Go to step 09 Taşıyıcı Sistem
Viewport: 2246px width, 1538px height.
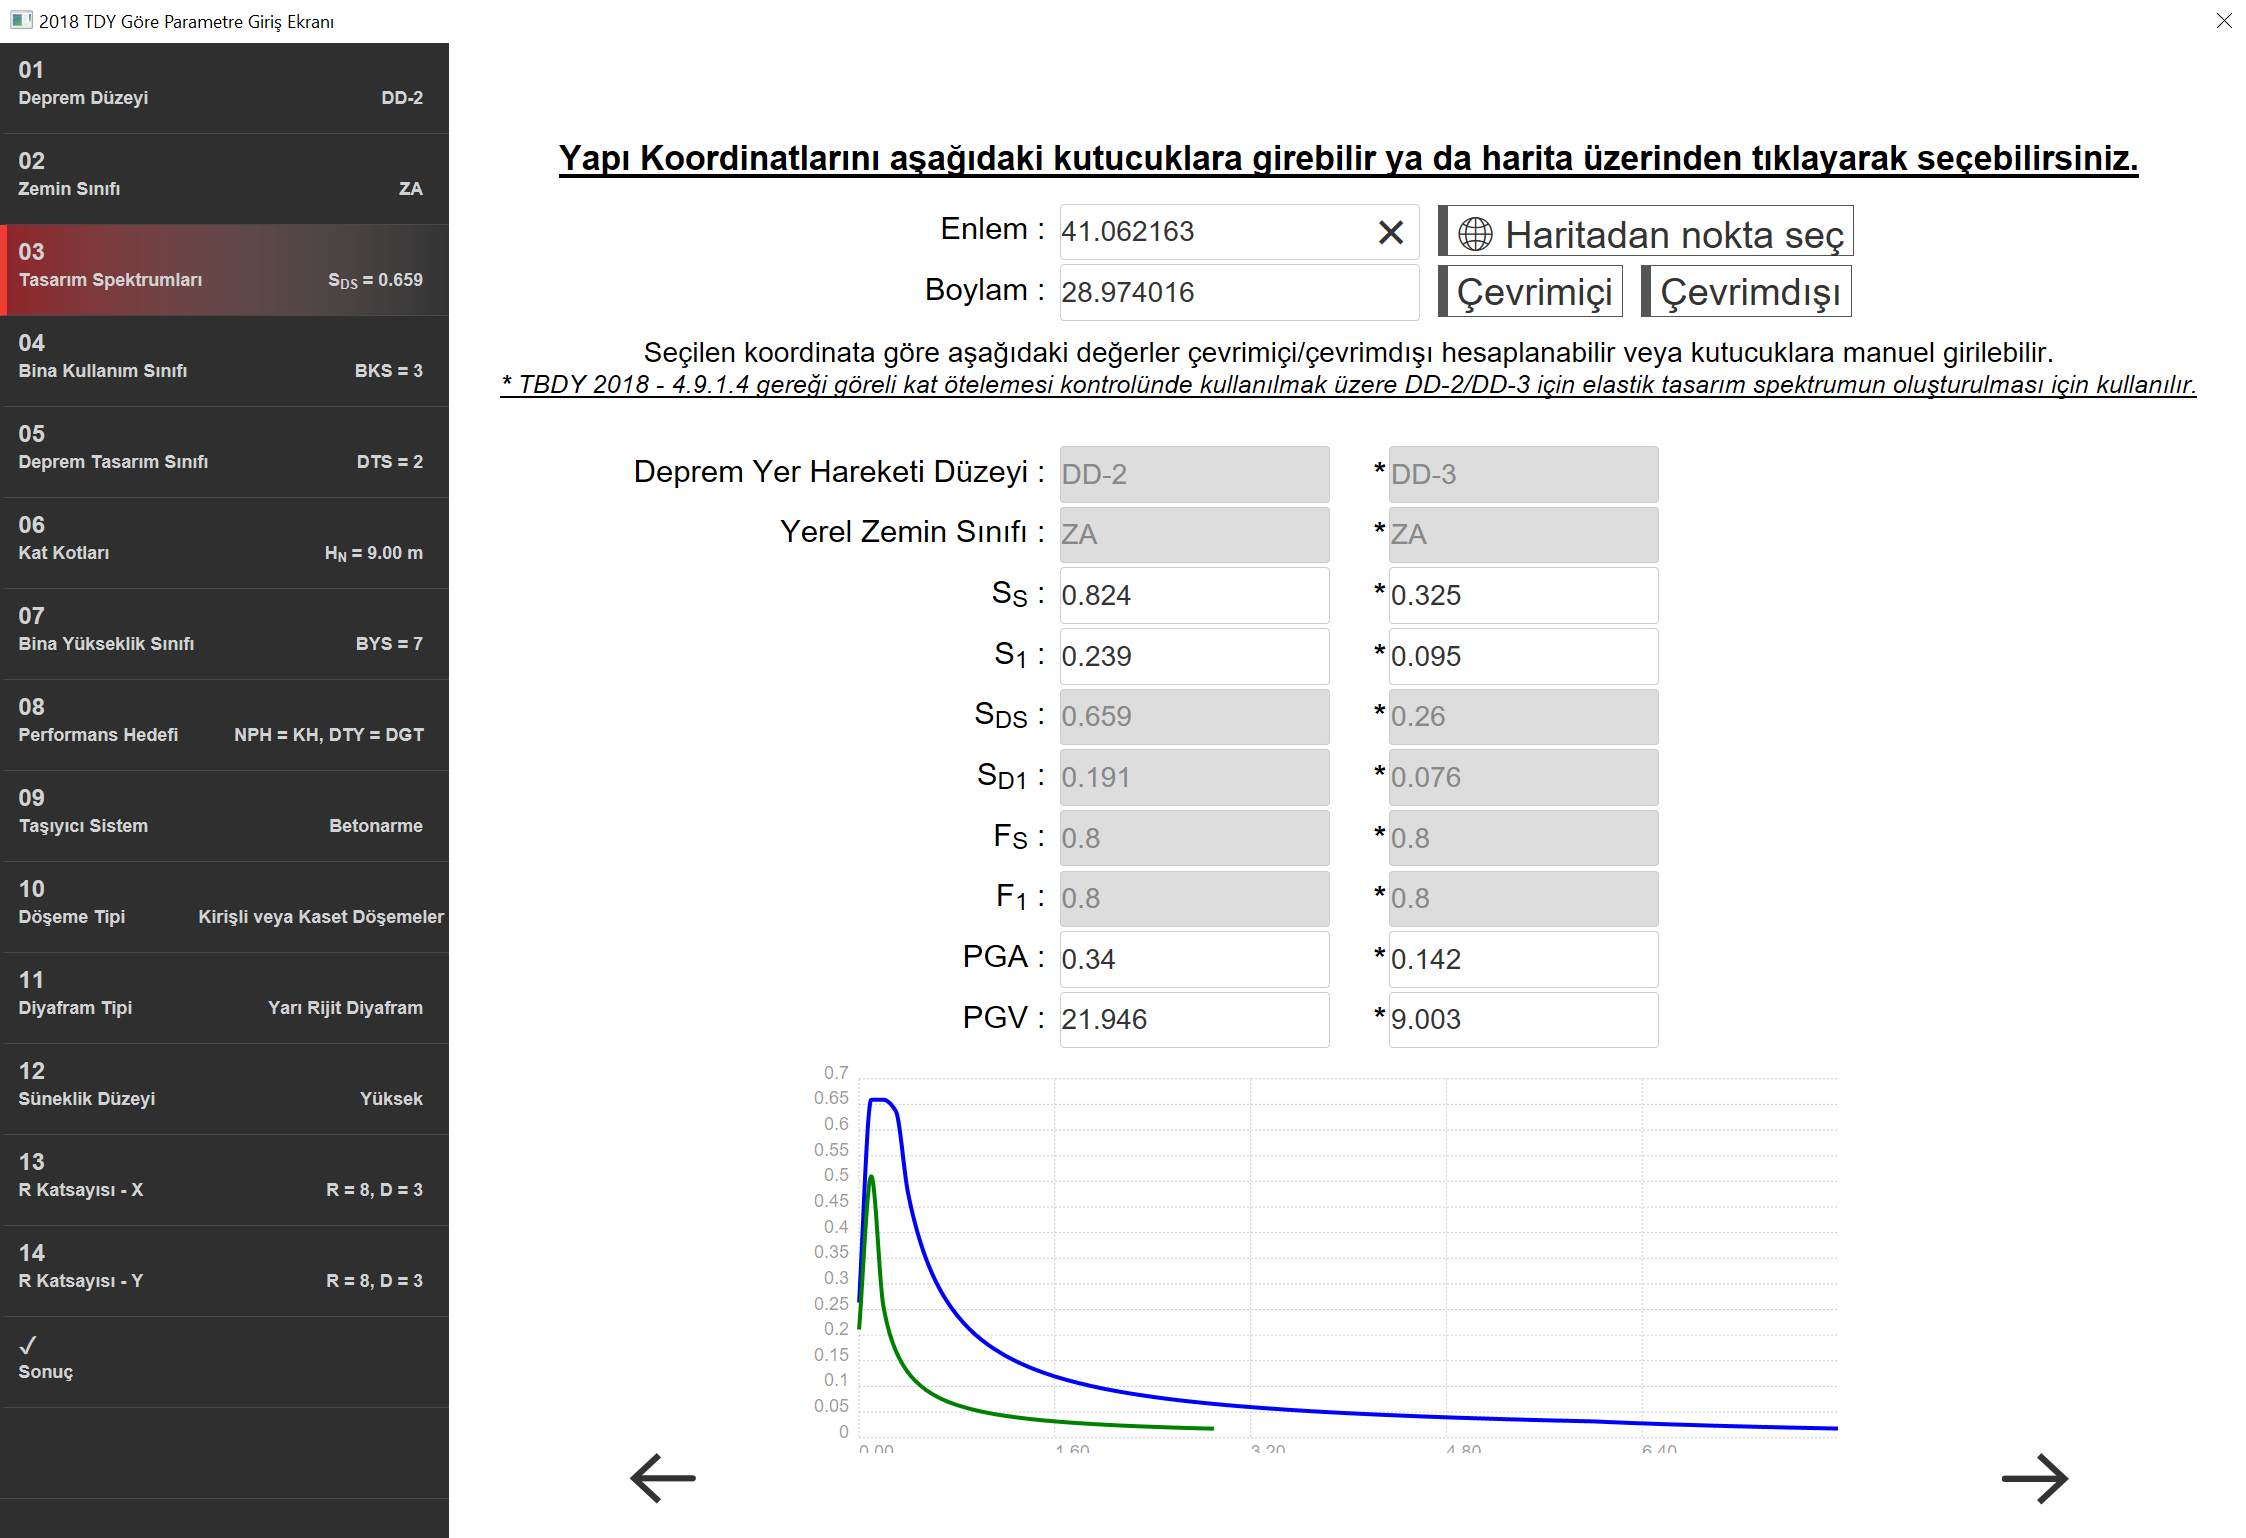(224, 814)
